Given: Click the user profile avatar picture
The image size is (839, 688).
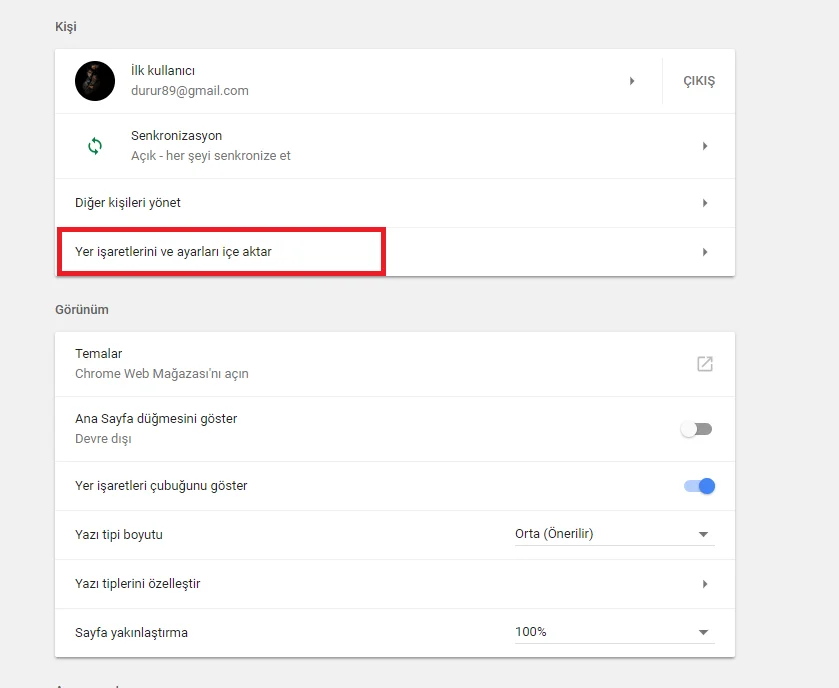Looking at the screenshot, I should click(x=95, y=81).
